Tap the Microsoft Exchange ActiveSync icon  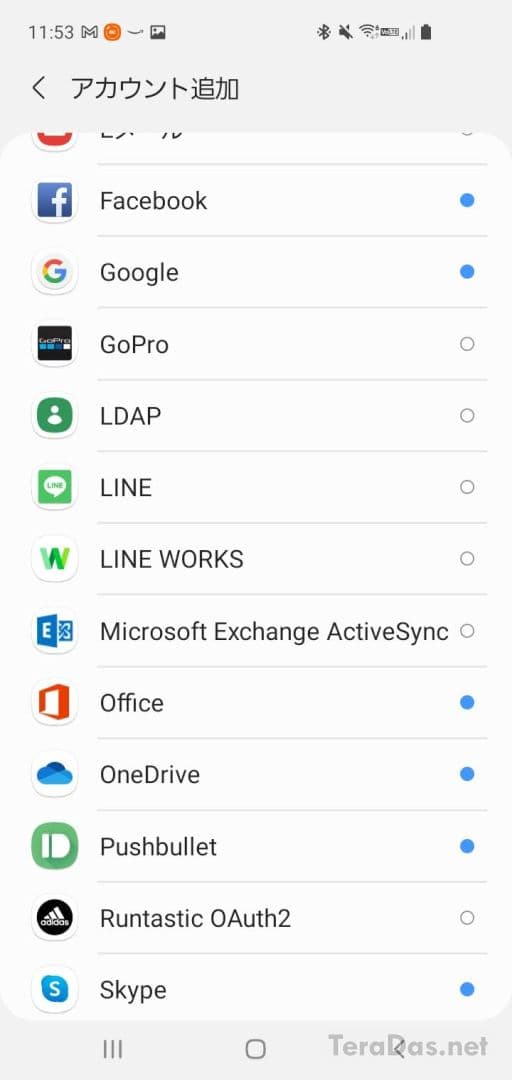(x=54, y=631)
